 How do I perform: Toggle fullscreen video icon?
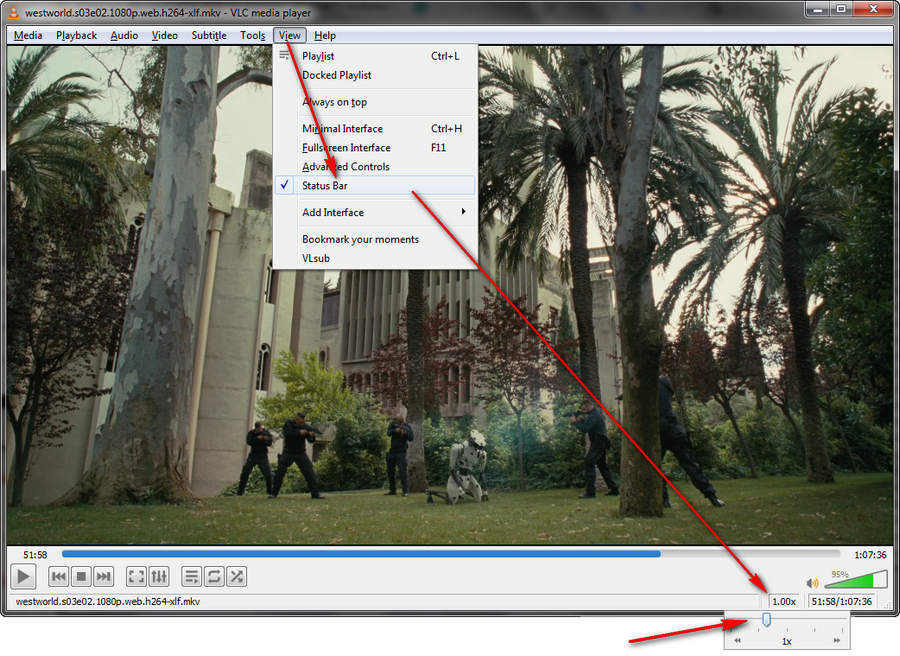pyautogui.click(x=136, y=576)
